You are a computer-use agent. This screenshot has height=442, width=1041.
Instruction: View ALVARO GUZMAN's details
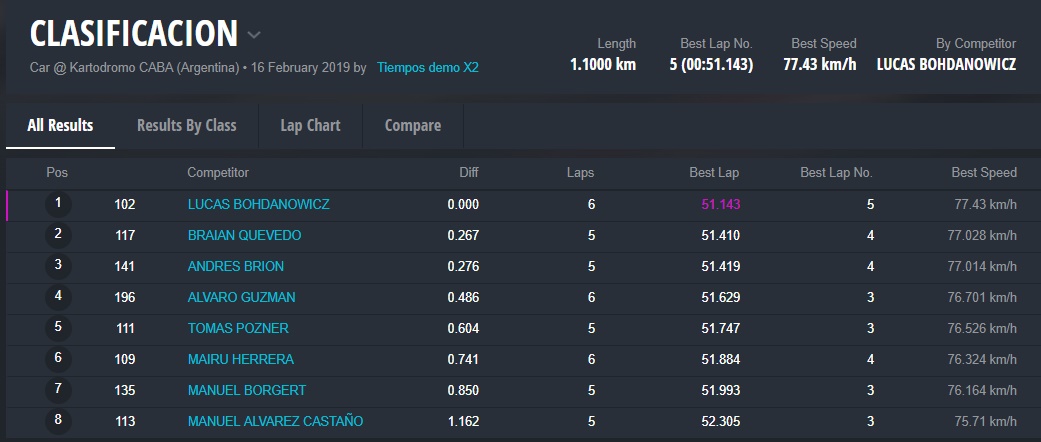[241, 297]
